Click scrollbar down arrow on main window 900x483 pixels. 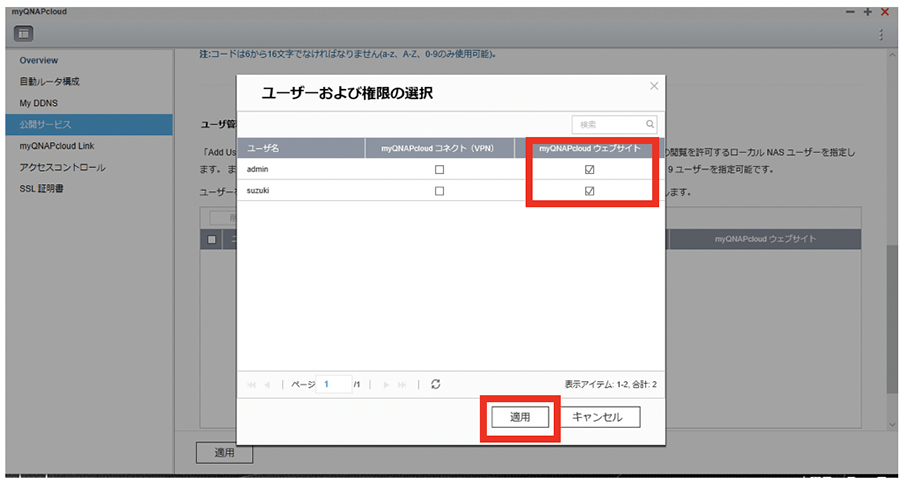tap(891, 424)
